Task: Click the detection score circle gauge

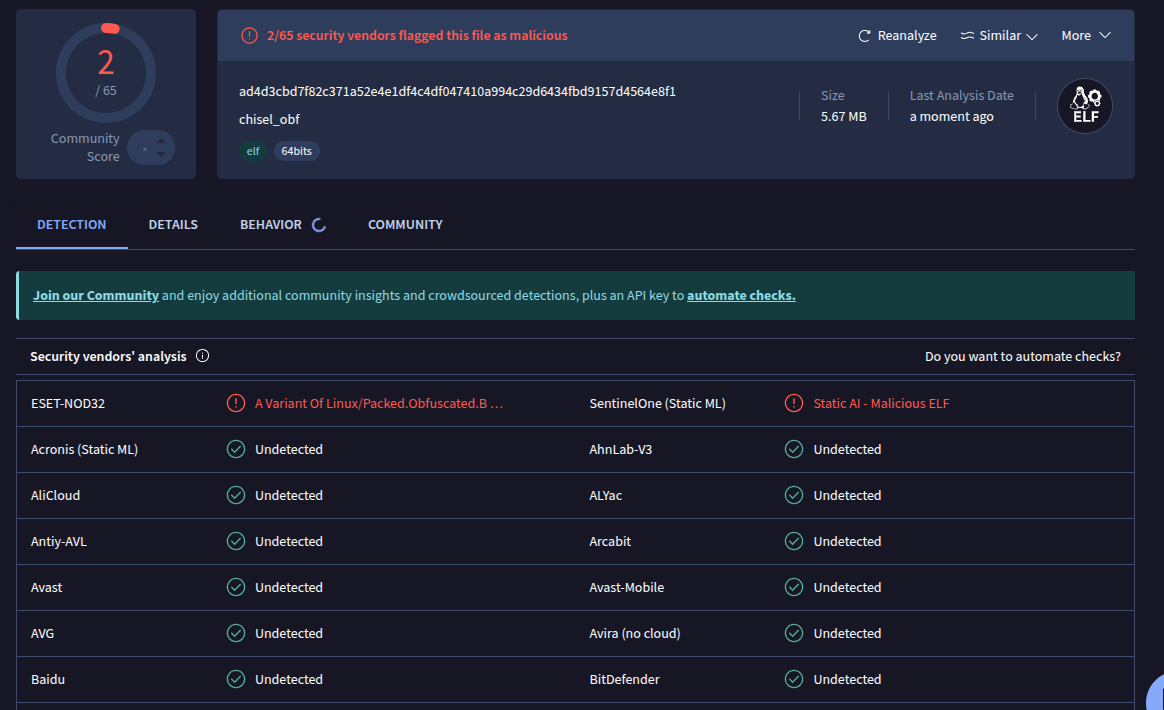Action: tap(106, 73)
